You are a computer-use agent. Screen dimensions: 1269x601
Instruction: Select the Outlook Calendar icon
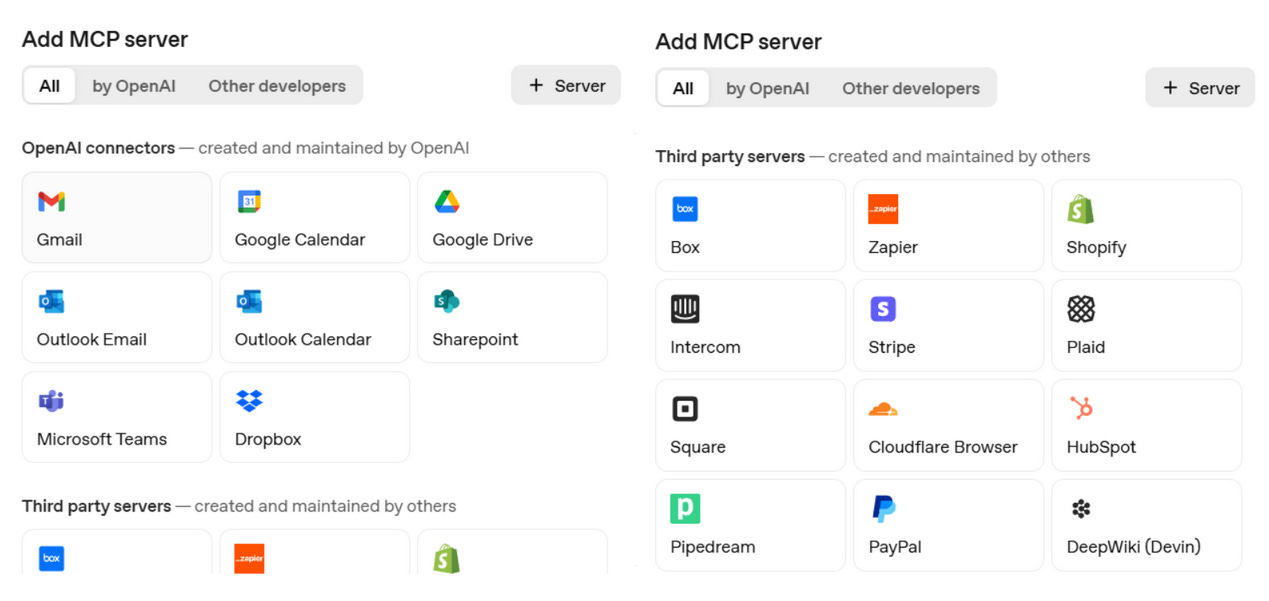[x=249, y=301]
